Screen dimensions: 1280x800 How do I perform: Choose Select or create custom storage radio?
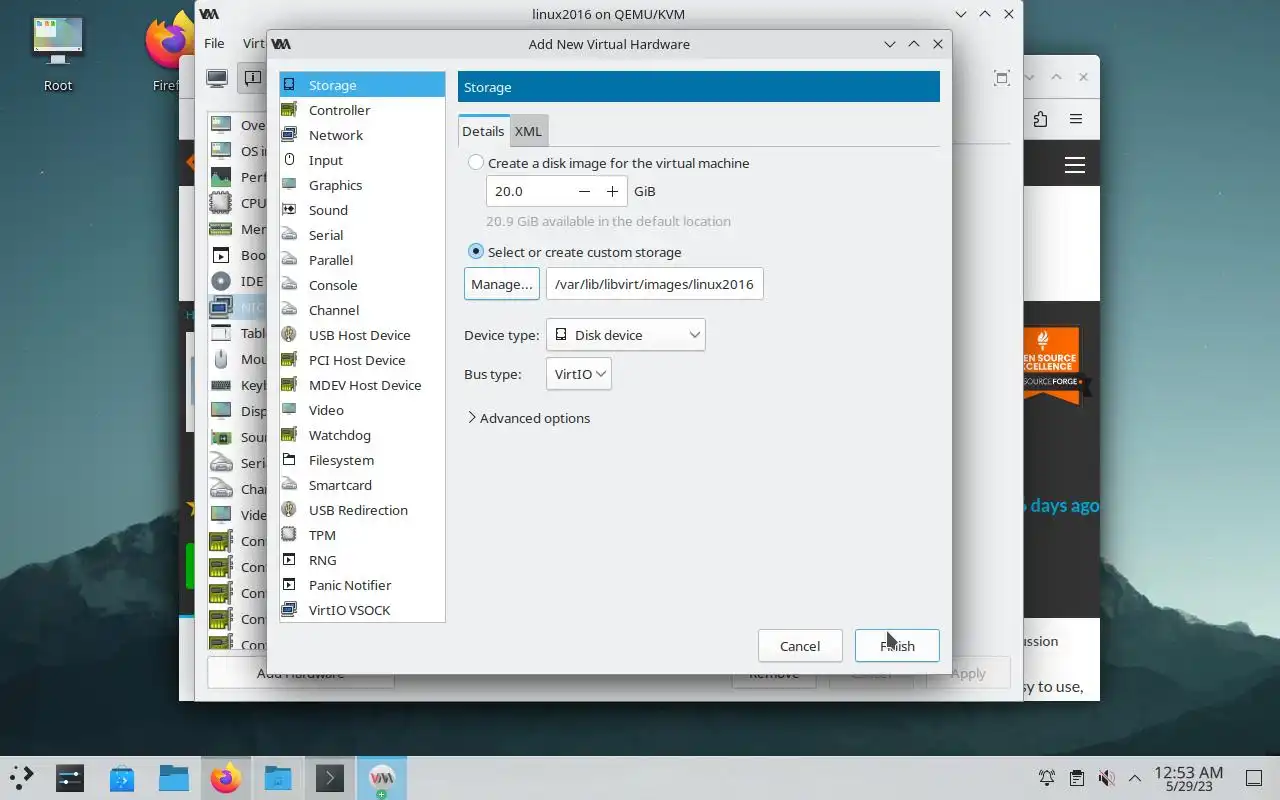click(x=476, y=252)
